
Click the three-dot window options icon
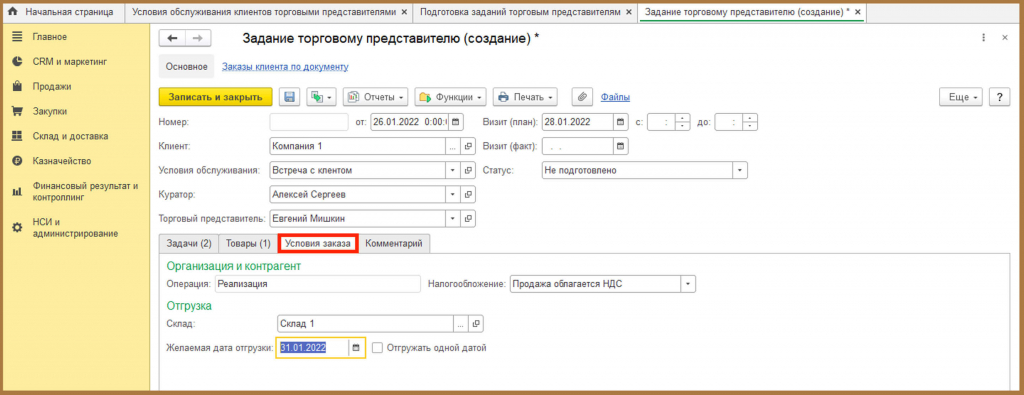point(984,38)
